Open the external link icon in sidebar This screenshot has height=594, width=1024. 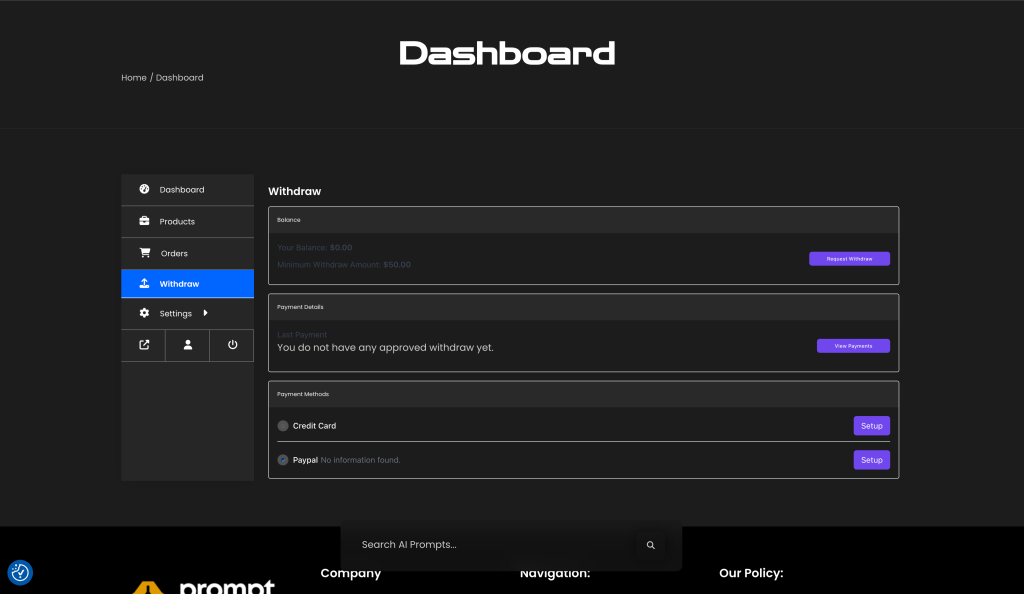(x=144, y=345)
